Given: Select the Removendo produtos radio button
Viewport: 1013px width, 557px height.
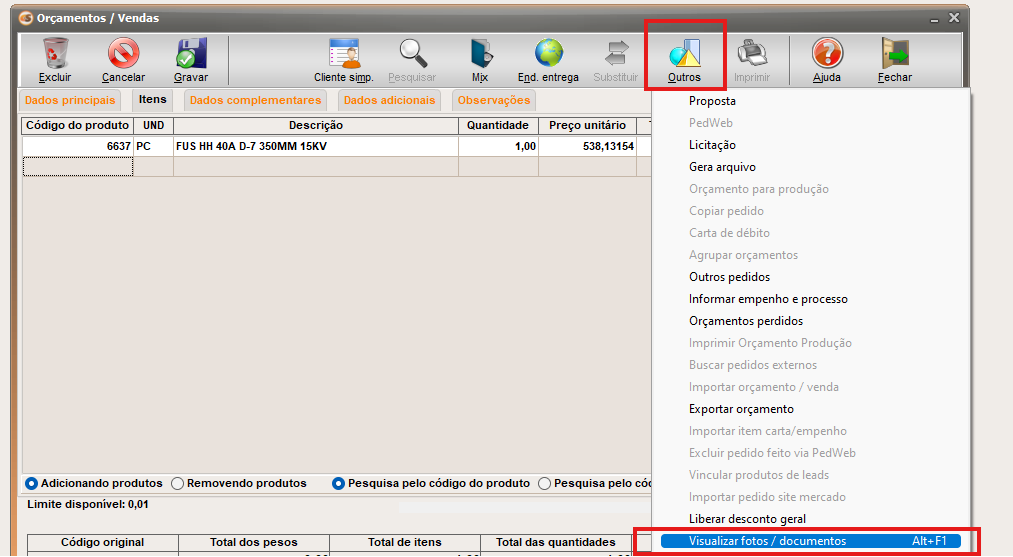Looking at the screenshot, I should (178, 483).
